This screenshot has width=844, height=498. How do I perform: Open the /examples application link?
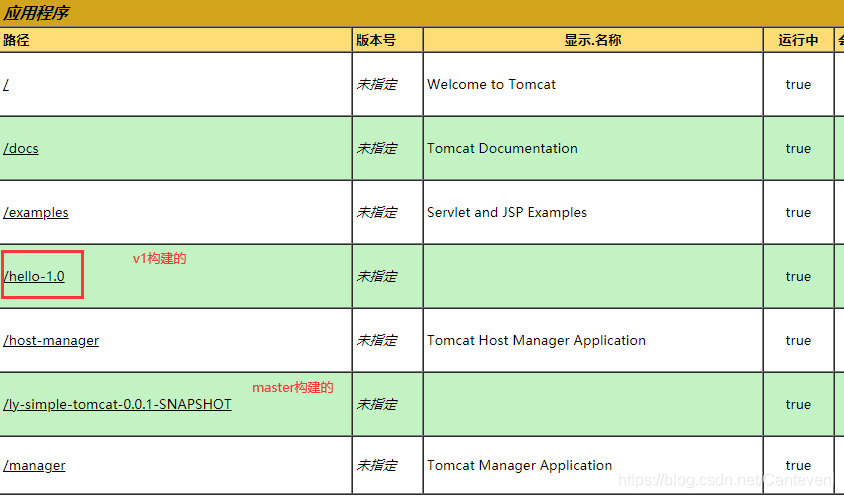[x=36, y=213]
